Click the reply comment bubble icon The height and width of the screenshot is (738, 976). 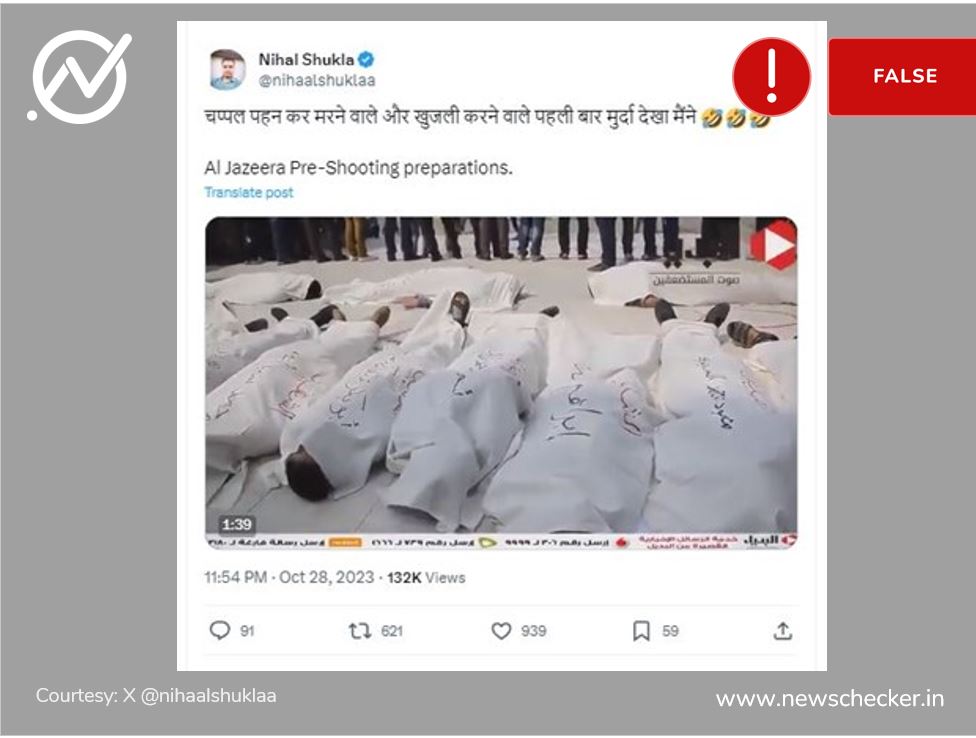click(220, 630)
